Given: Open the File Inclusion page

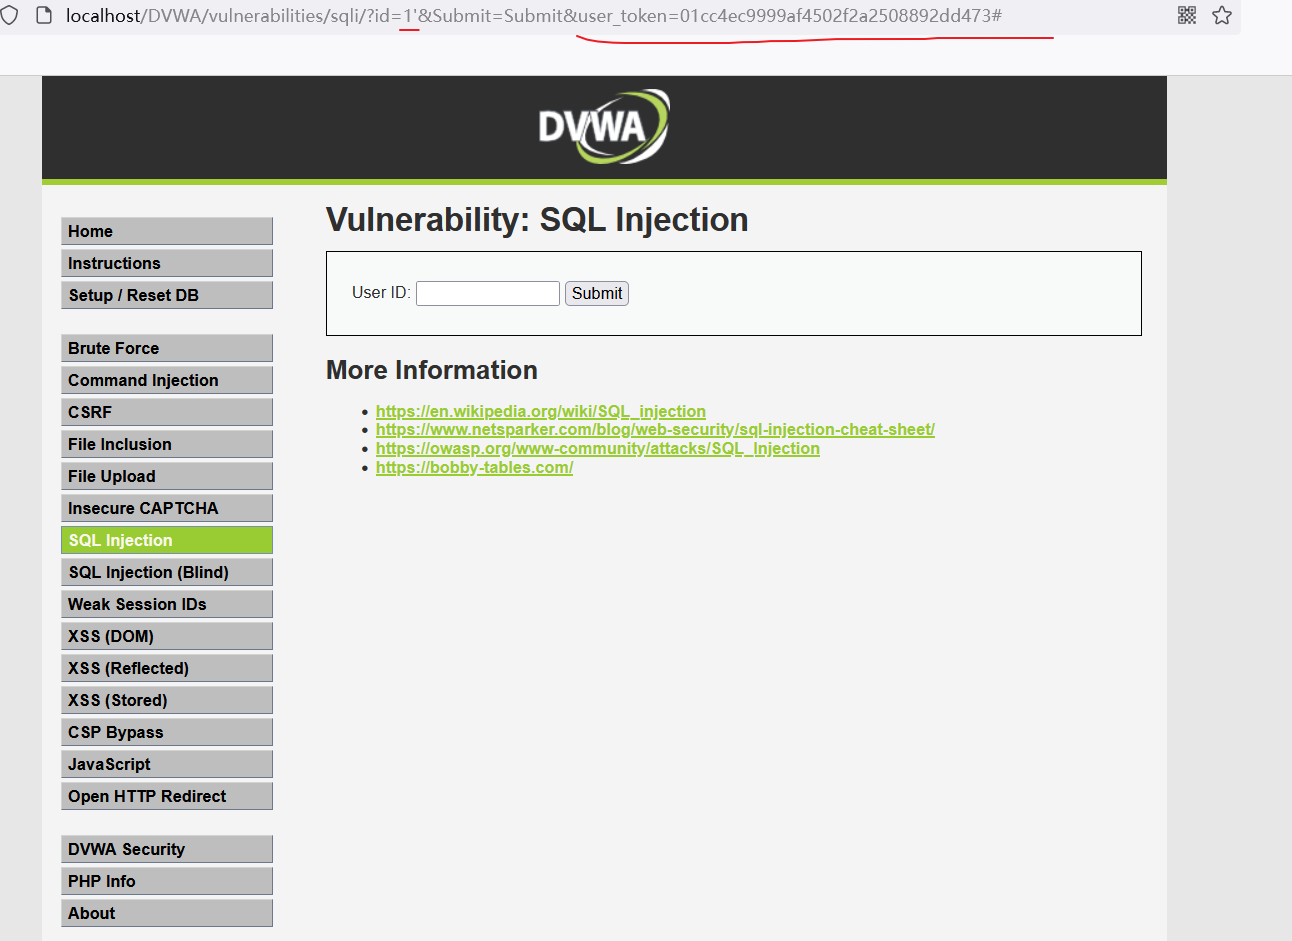Looking at the screenshot, I should (x=167, y=444).
